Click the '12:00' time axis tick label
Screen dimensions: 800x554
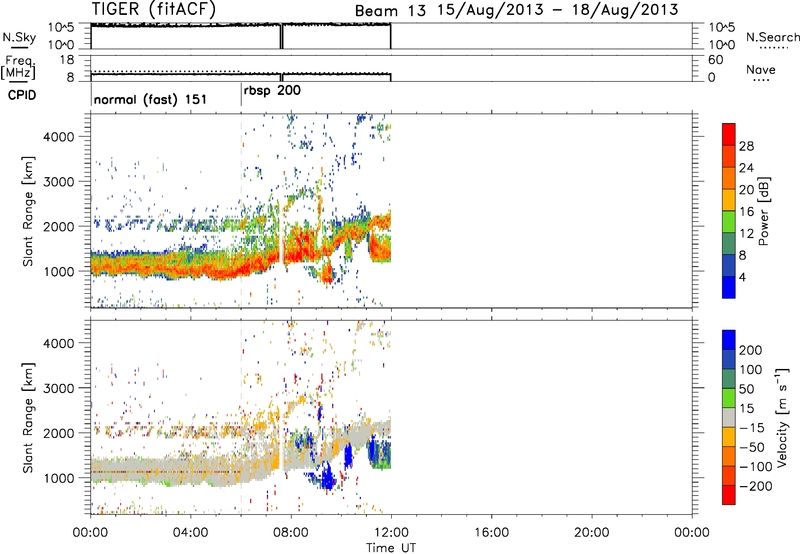click(x=391, y=533)
